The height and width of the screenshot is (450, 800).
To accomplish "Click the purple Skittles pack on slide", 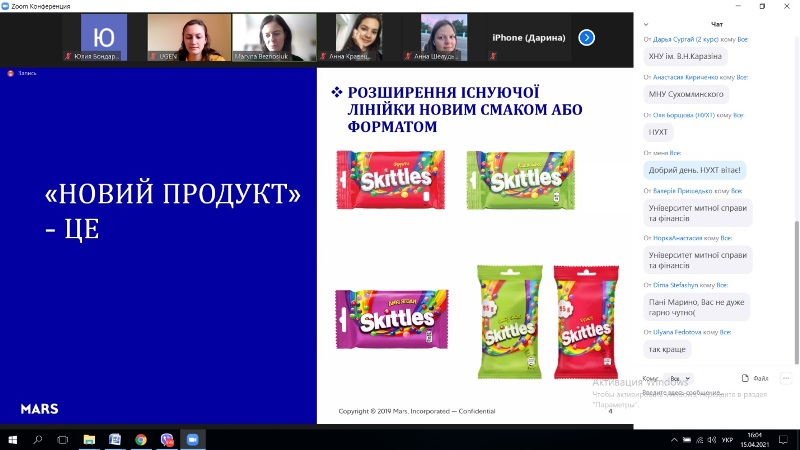I will click(392, 319).
